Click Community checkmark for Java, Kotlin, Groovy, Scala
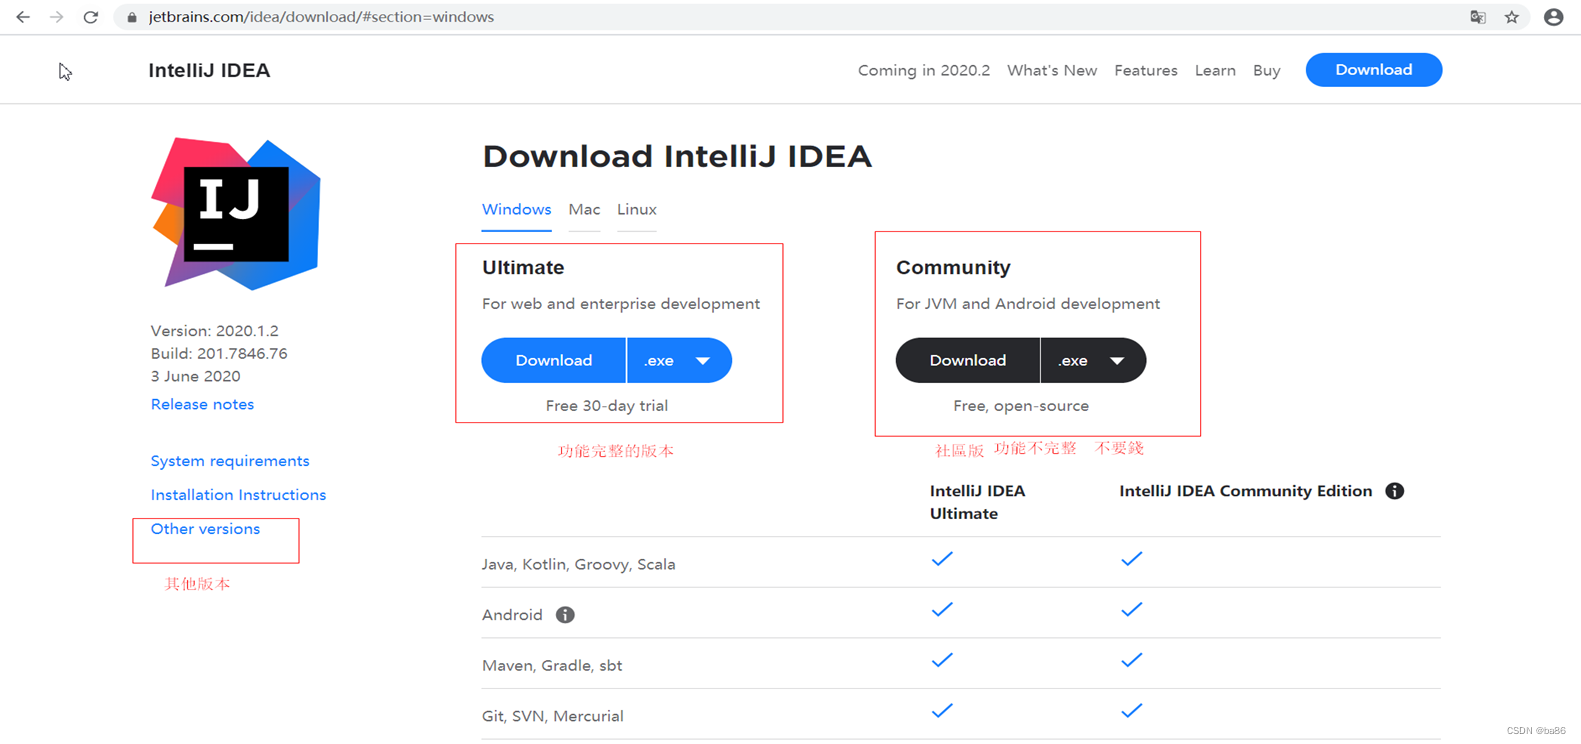 (x=1131, y=559)
